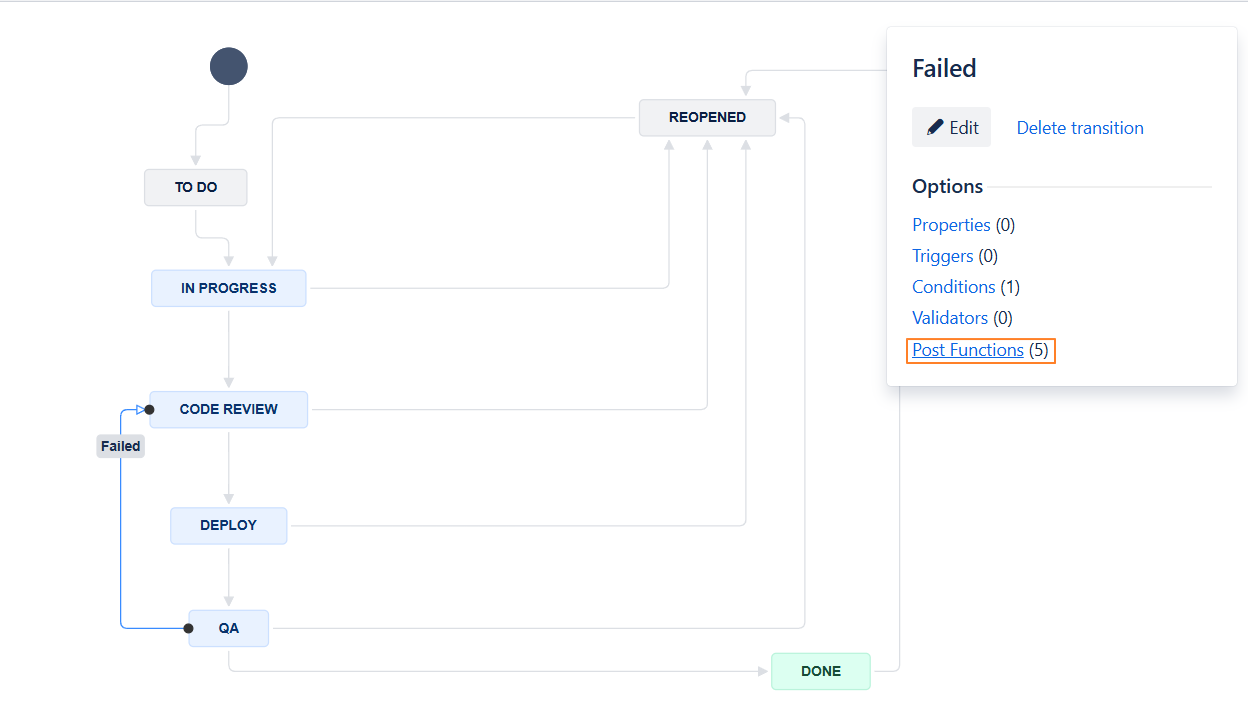Click the black dot handle on QA
The height and width of the screenshot is (704, 1248).
(x=188, y=628)
